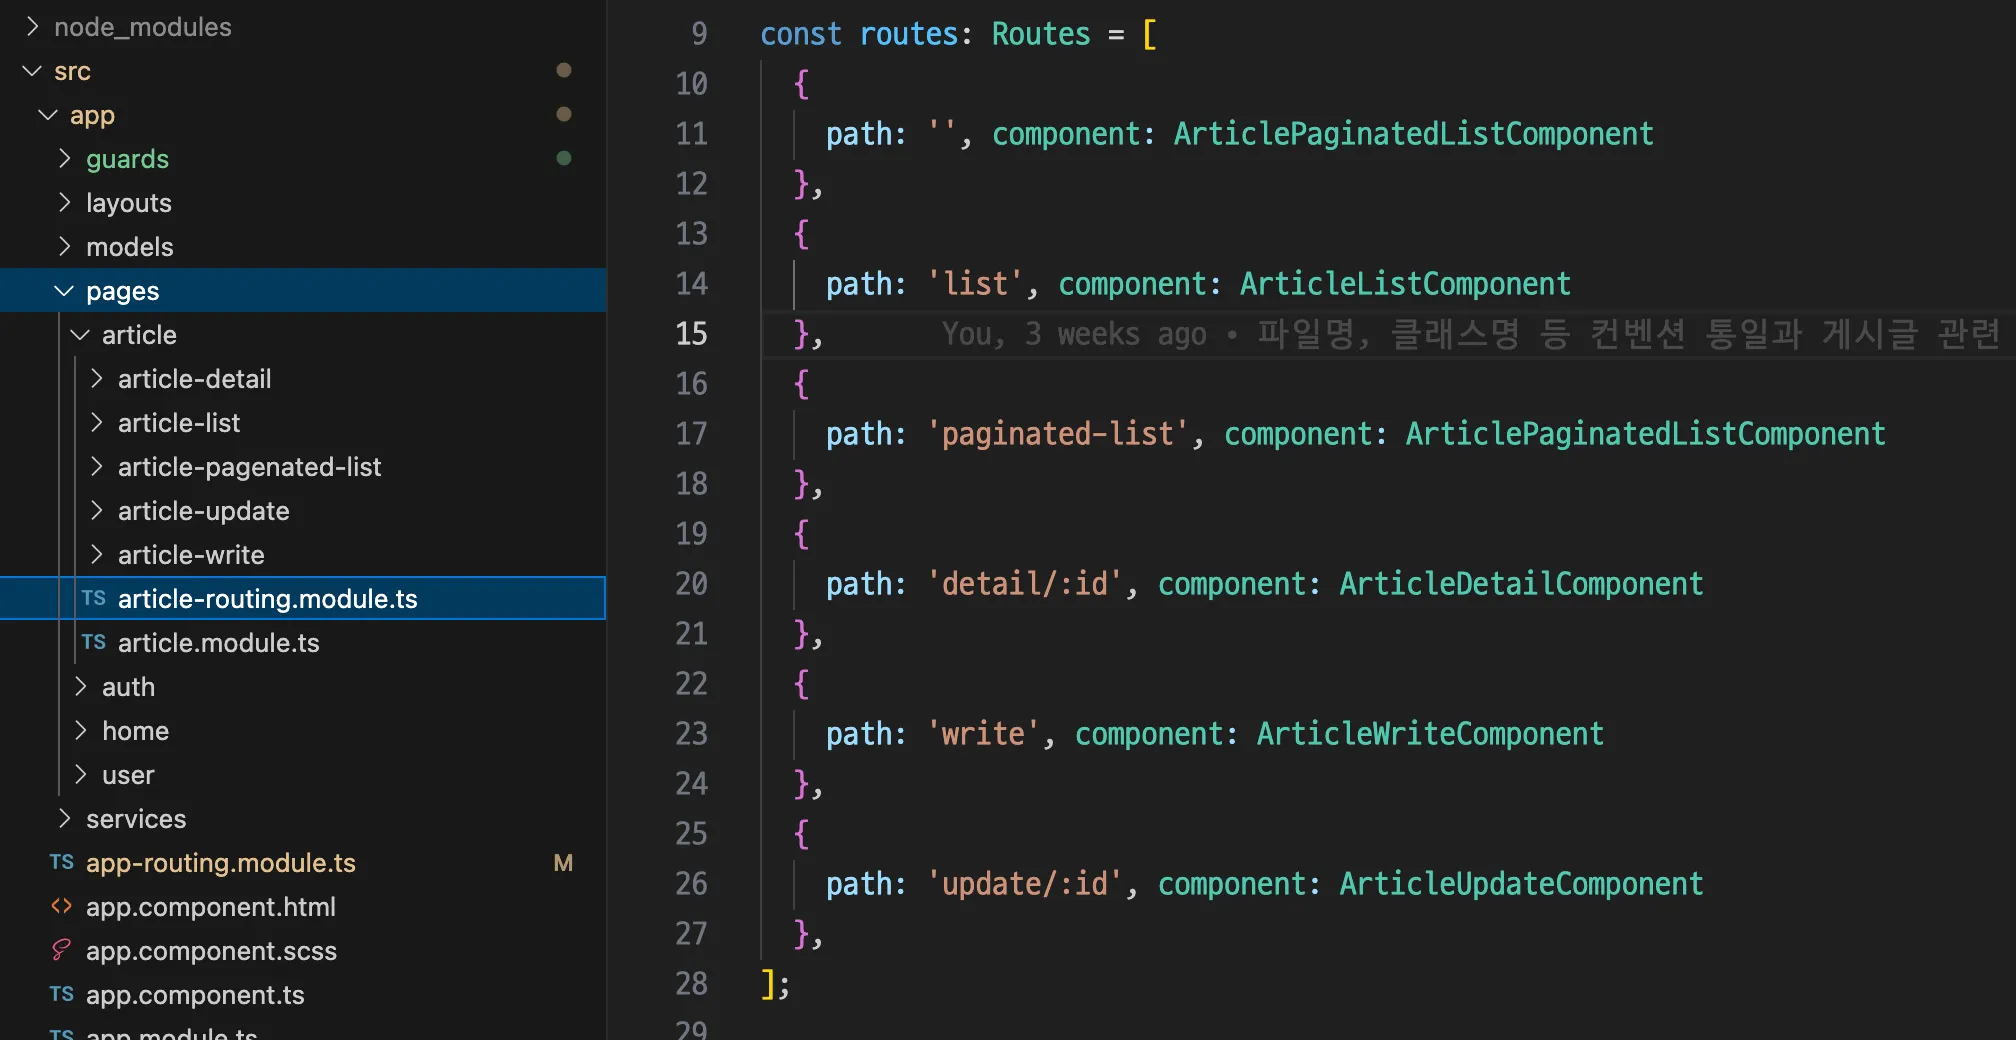Expand the node_modules folder chevron

click(32, 27)
